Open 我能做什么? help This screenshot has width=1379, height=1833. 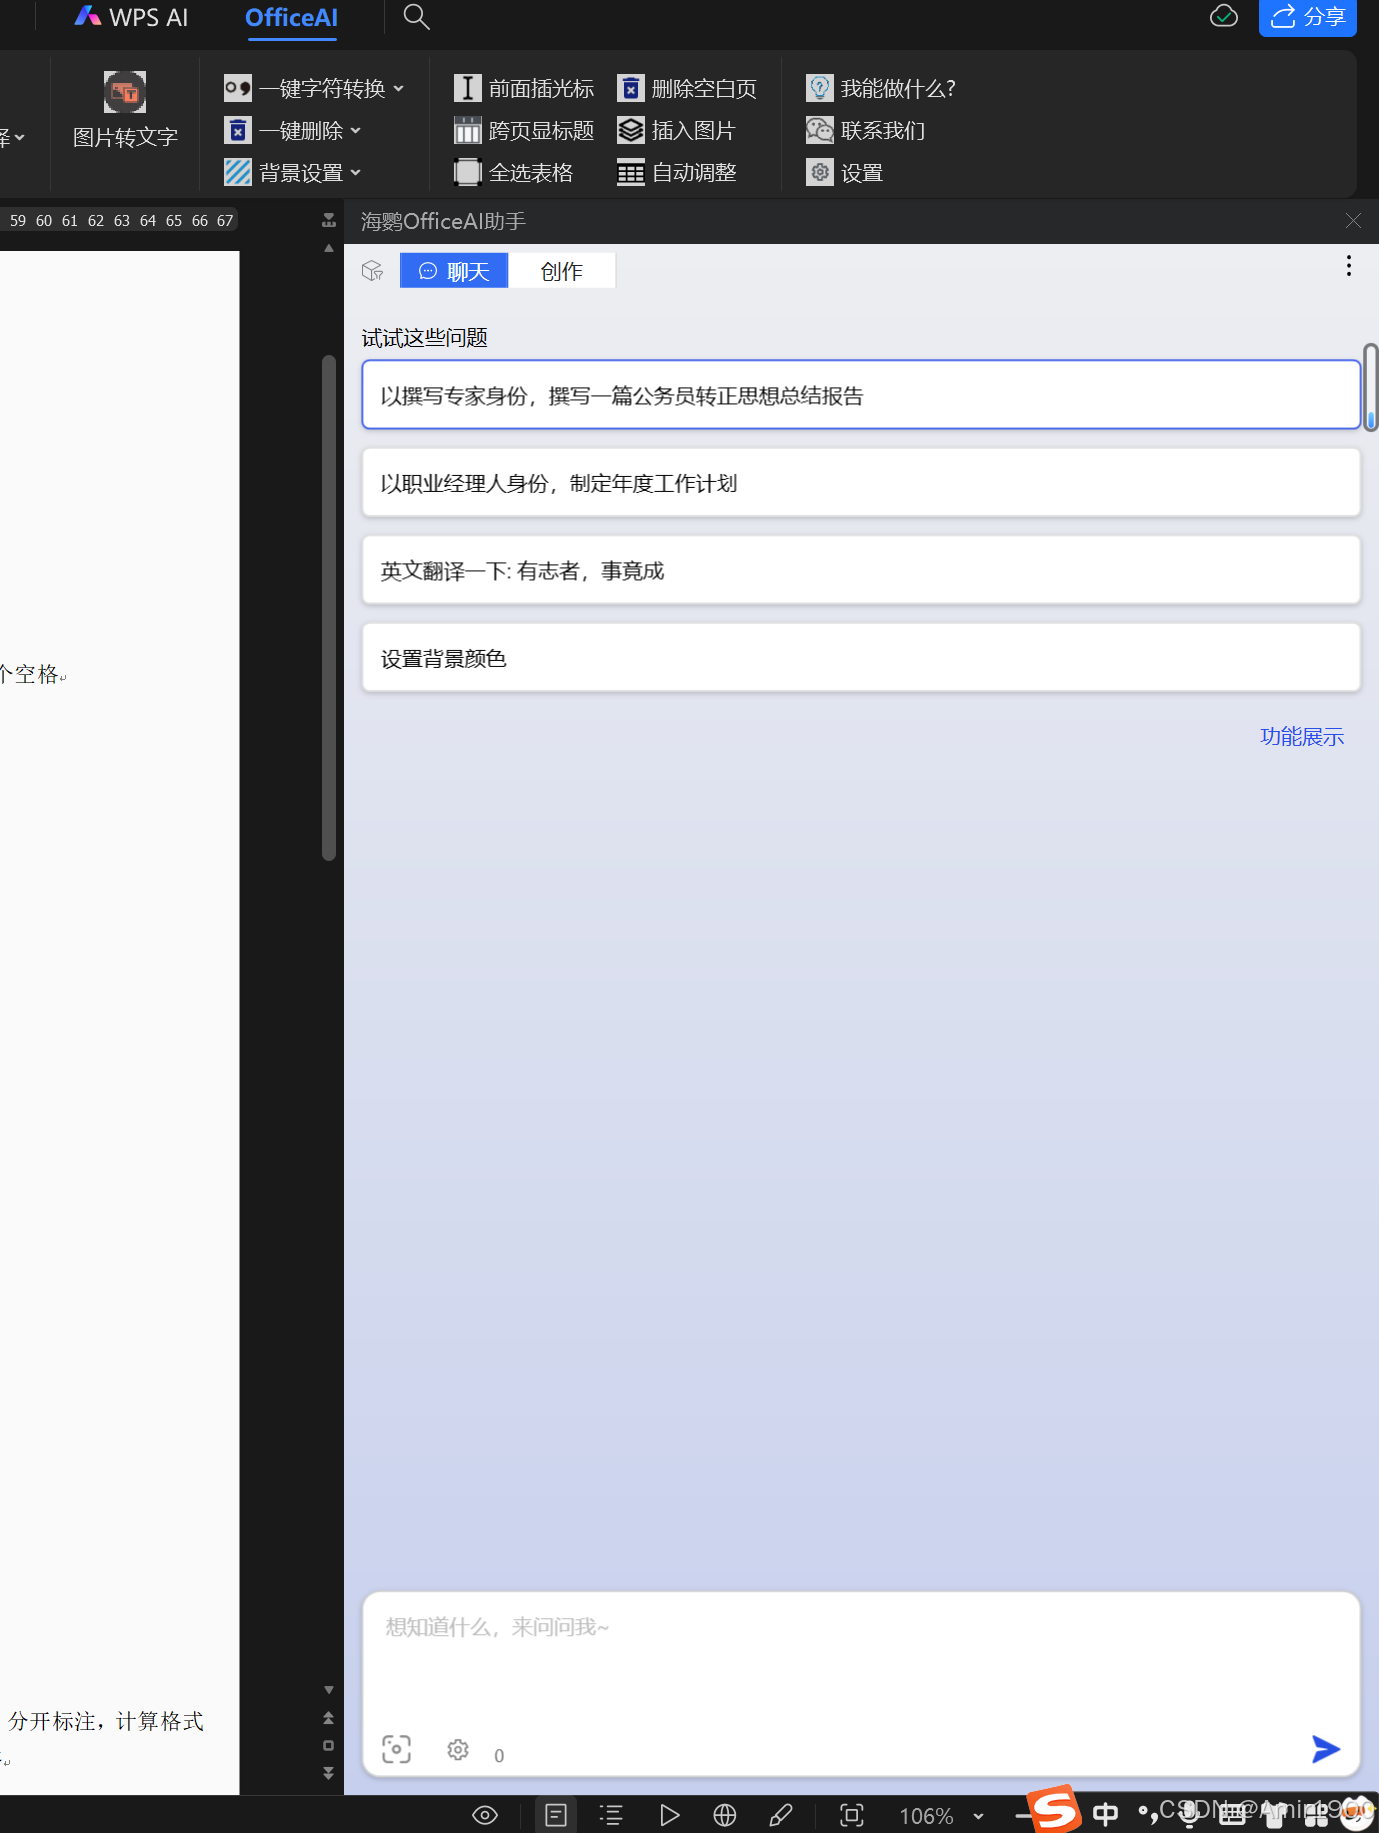pyautogui.click(x=881, y=88)
